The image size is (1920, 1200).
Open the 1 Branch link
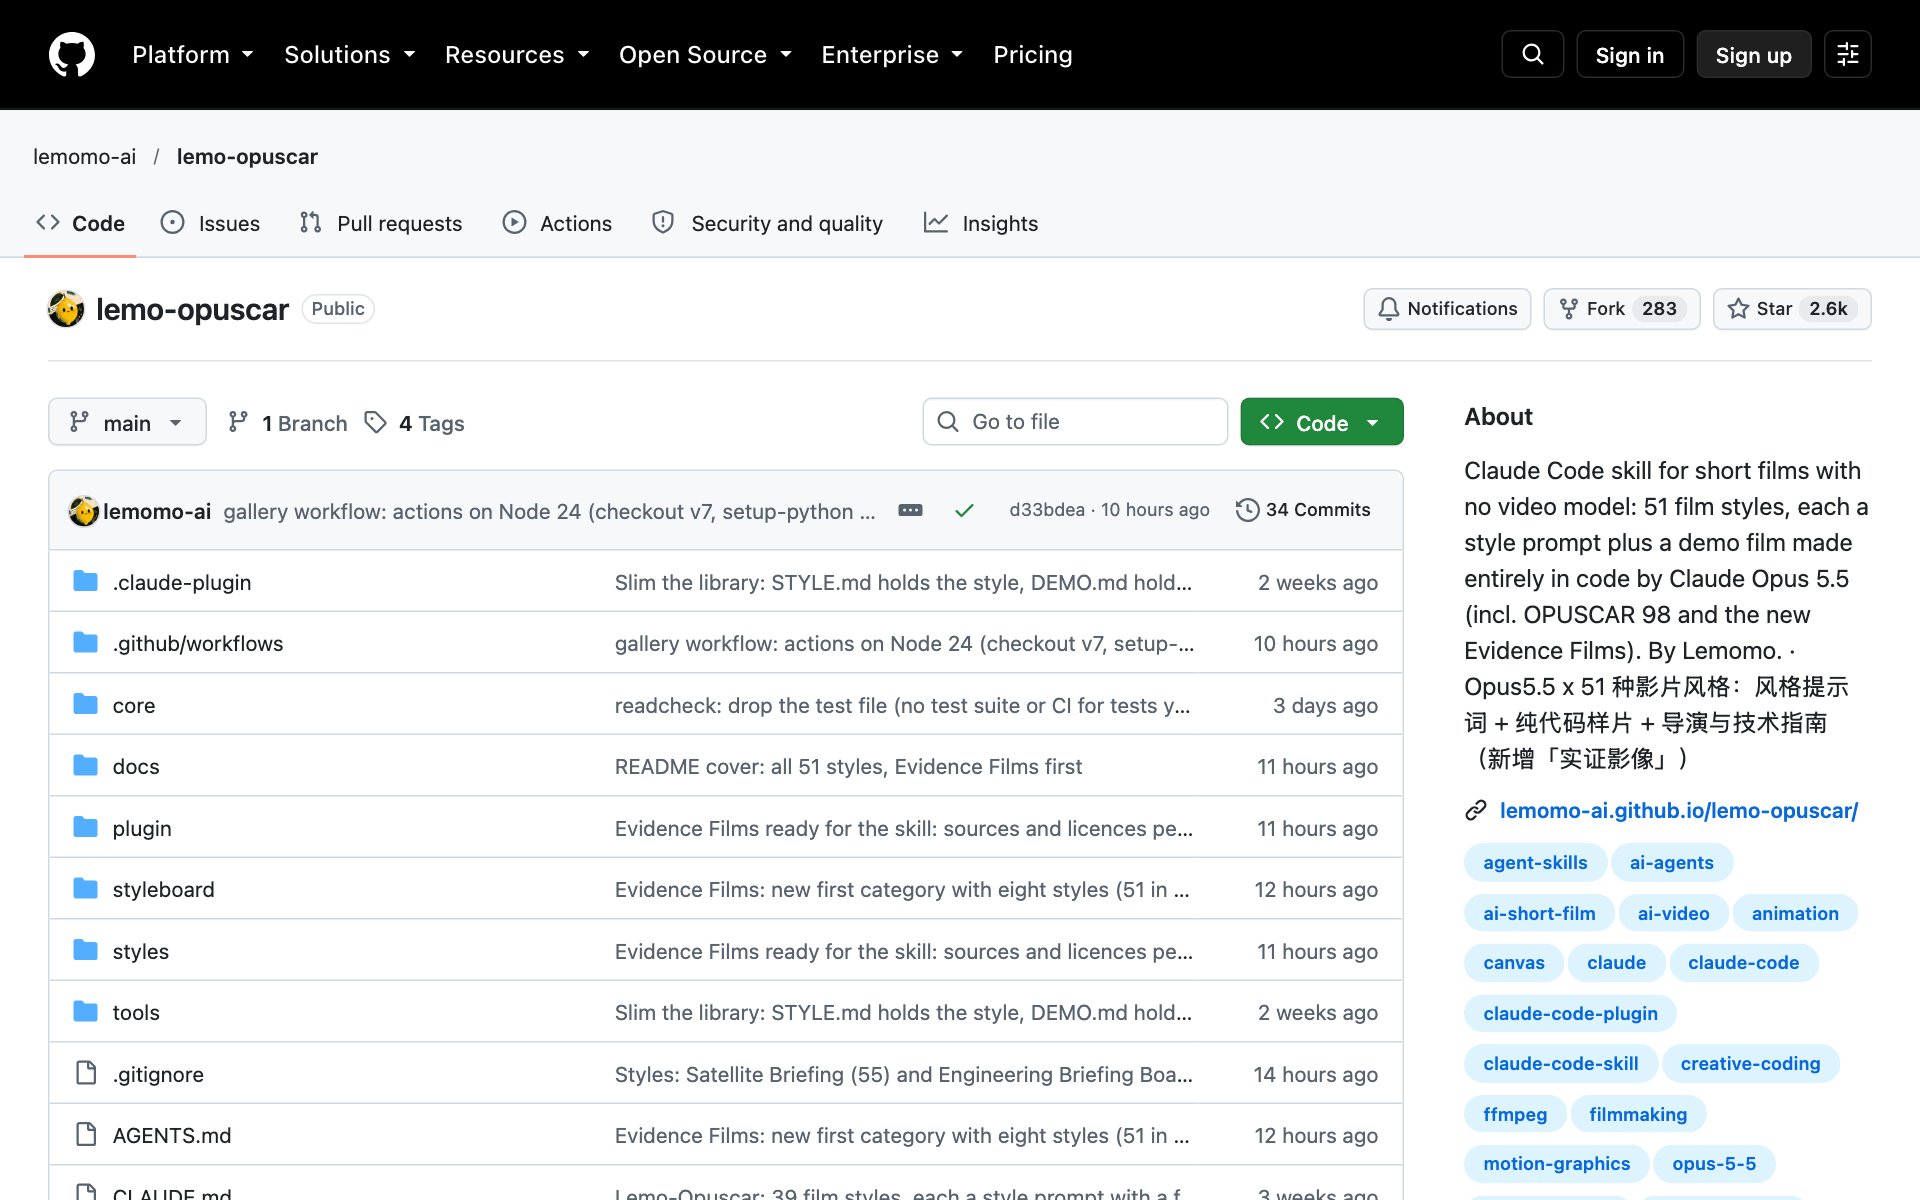[287, 423]
